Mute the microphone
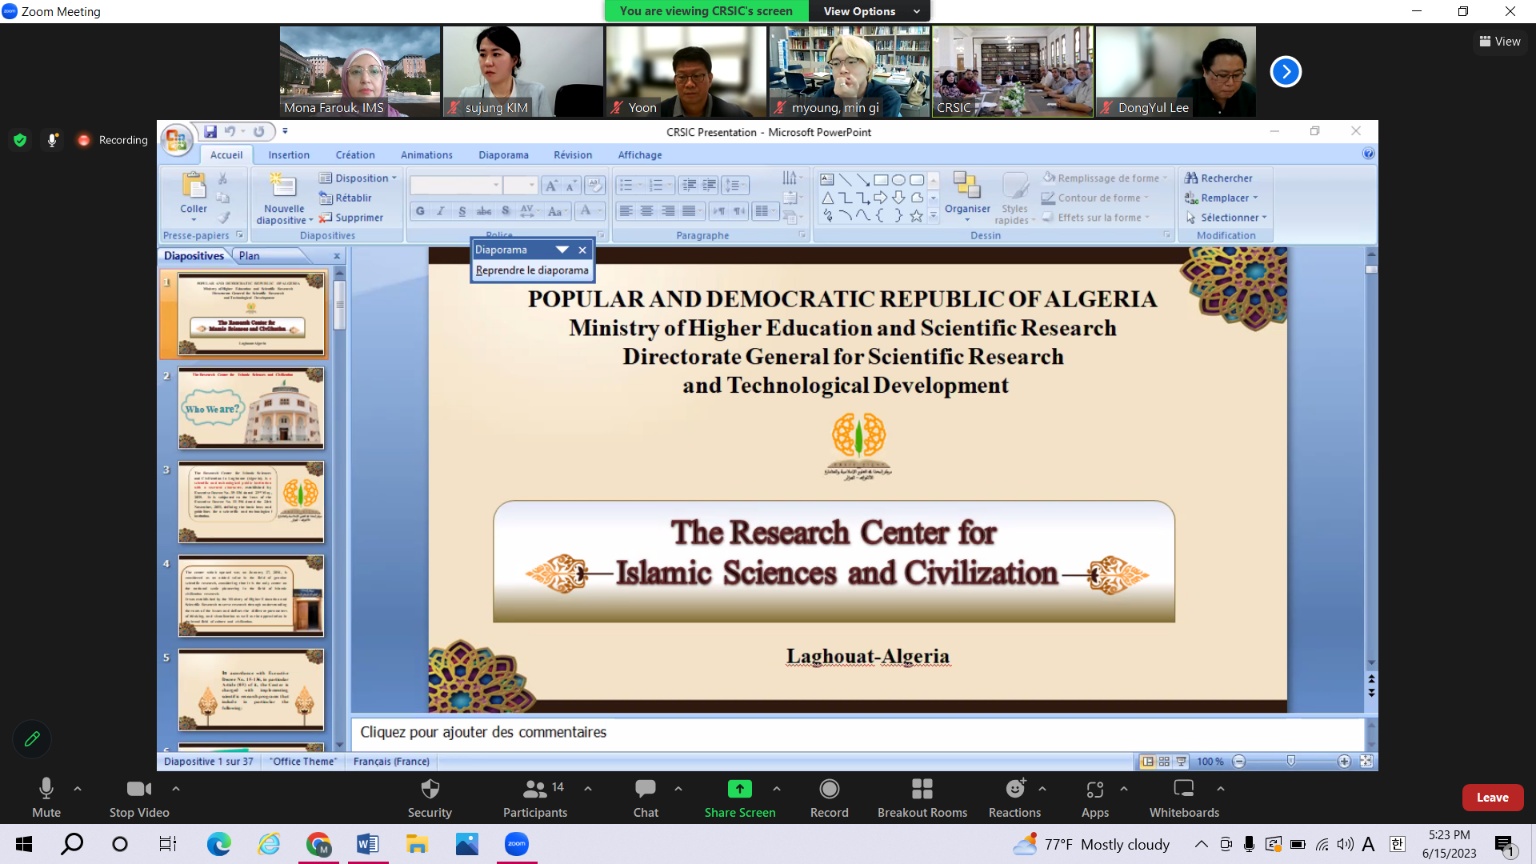 click(46, 798)
